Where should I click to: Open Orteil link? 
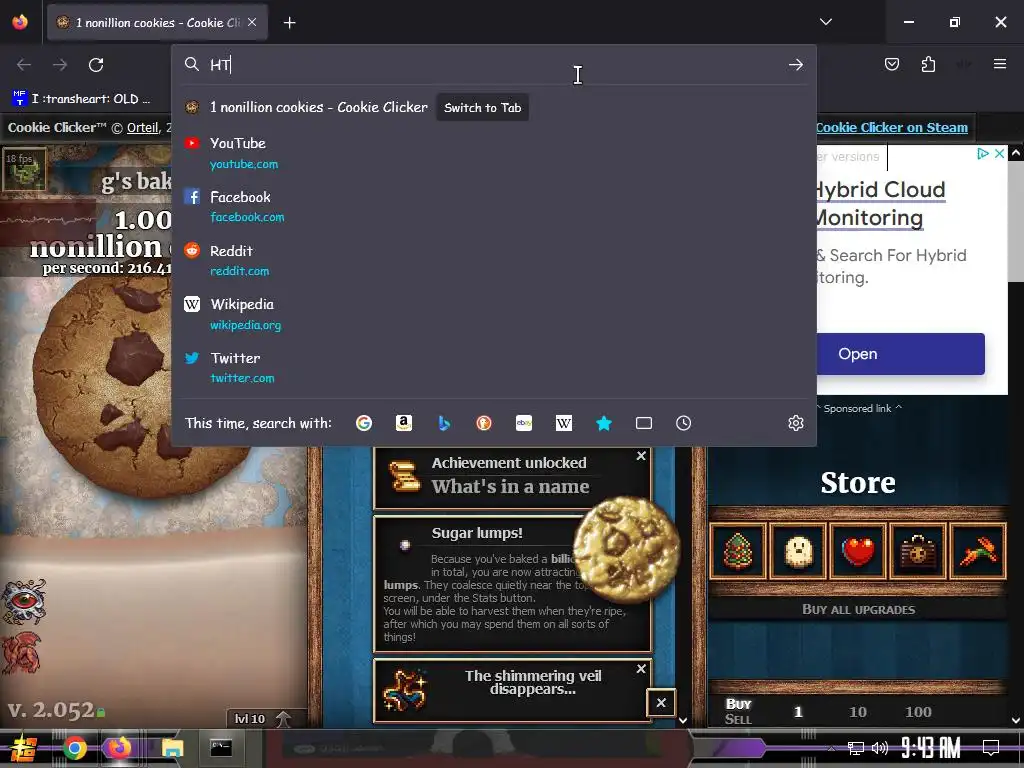(142, 127)
